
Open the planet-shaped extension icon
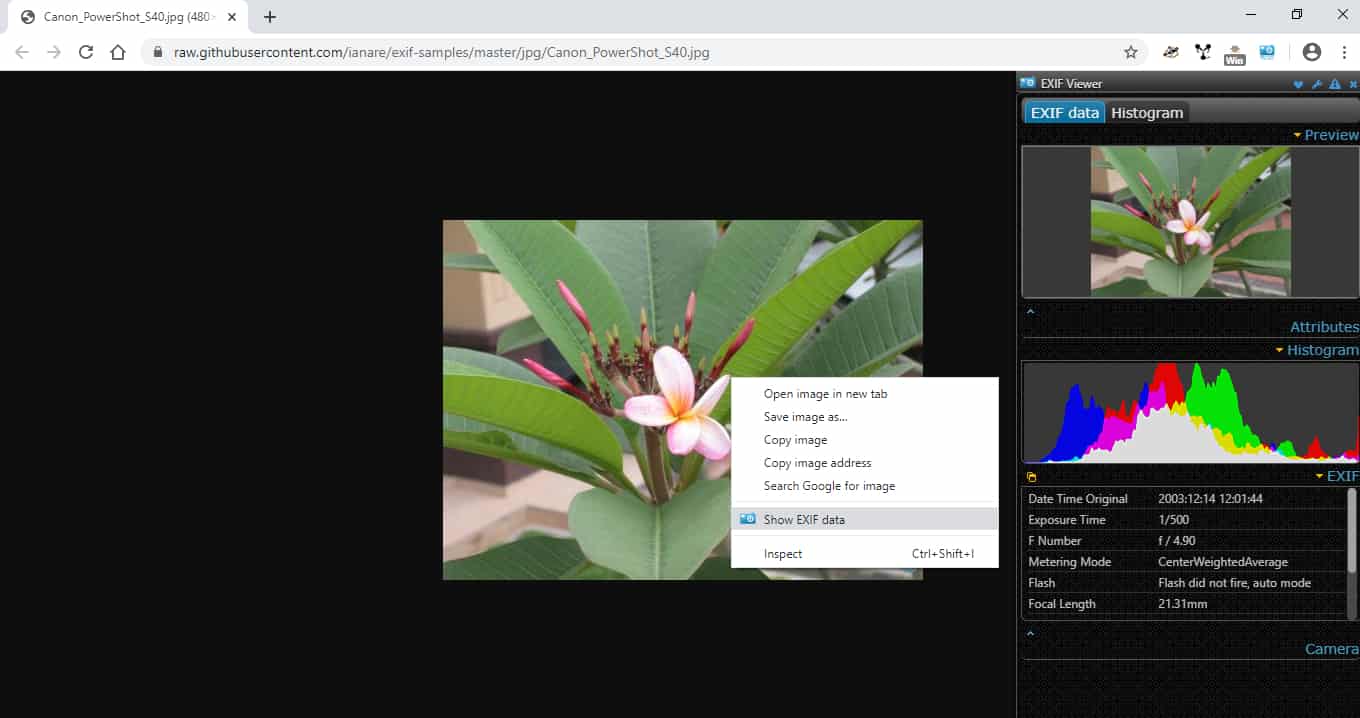pos(1171,52)
